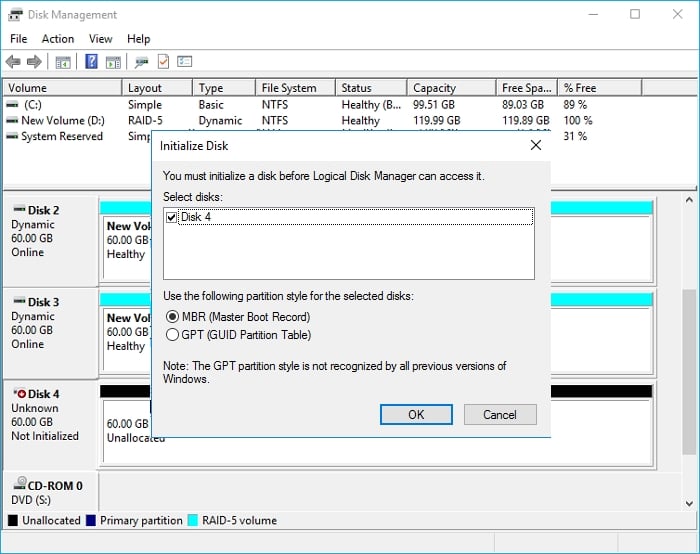This screenshot has height=554, width=700.
Task: Select the Disk 4 Not Initialized panel
Action: 48,415
